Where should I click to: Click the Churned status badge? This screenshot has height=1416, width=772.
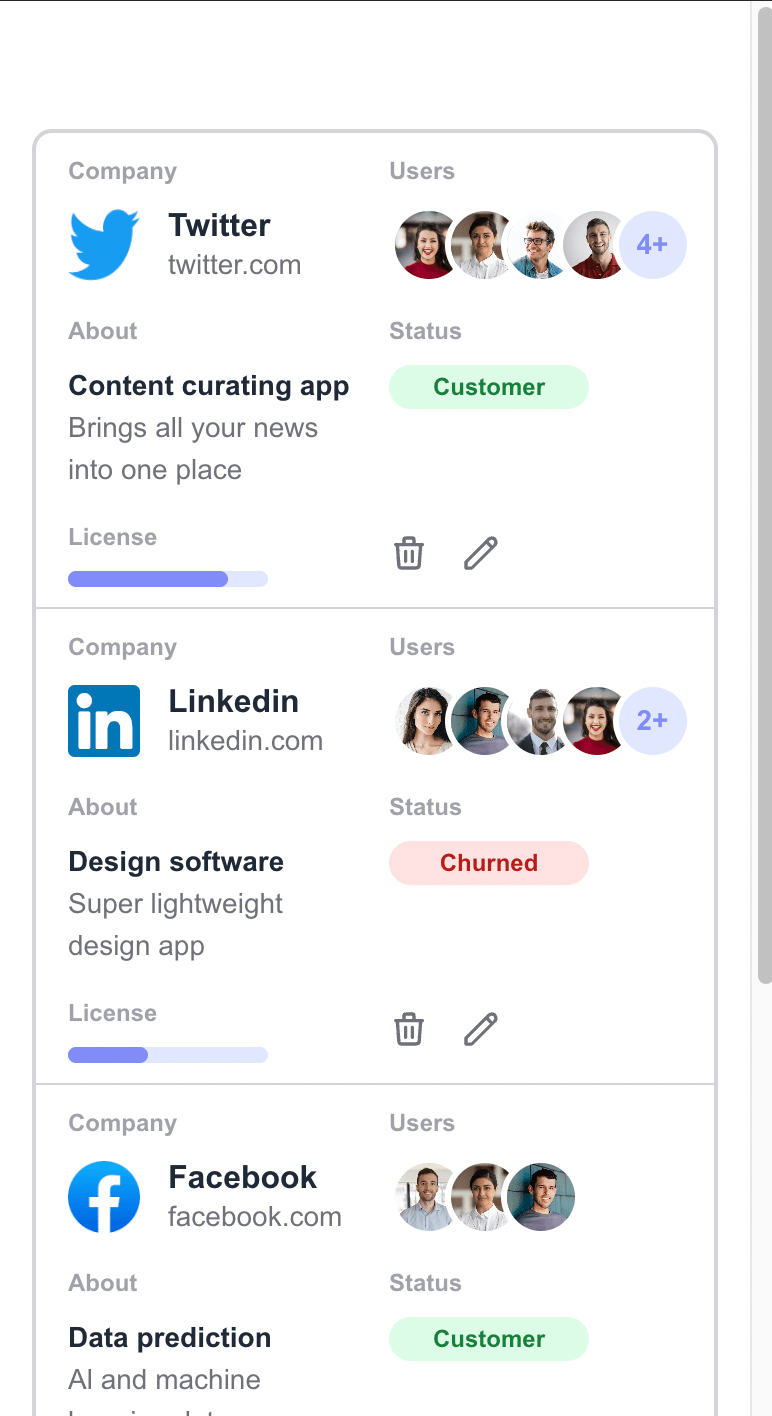click(489, 863)
